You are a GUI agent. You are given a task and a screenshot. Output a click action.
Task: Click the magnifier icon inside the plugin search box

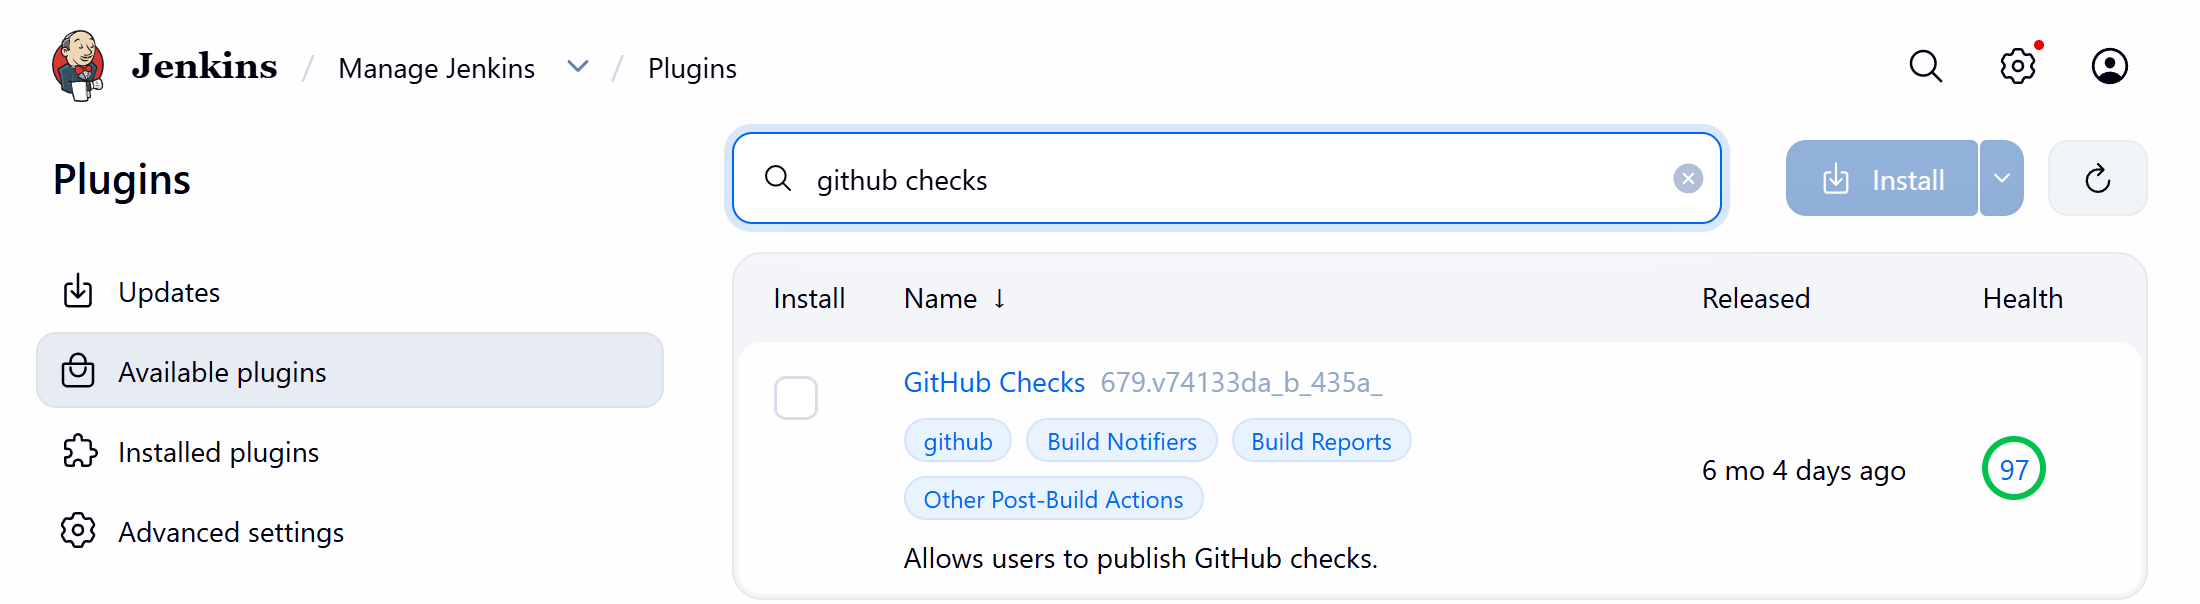coord(778,179)
